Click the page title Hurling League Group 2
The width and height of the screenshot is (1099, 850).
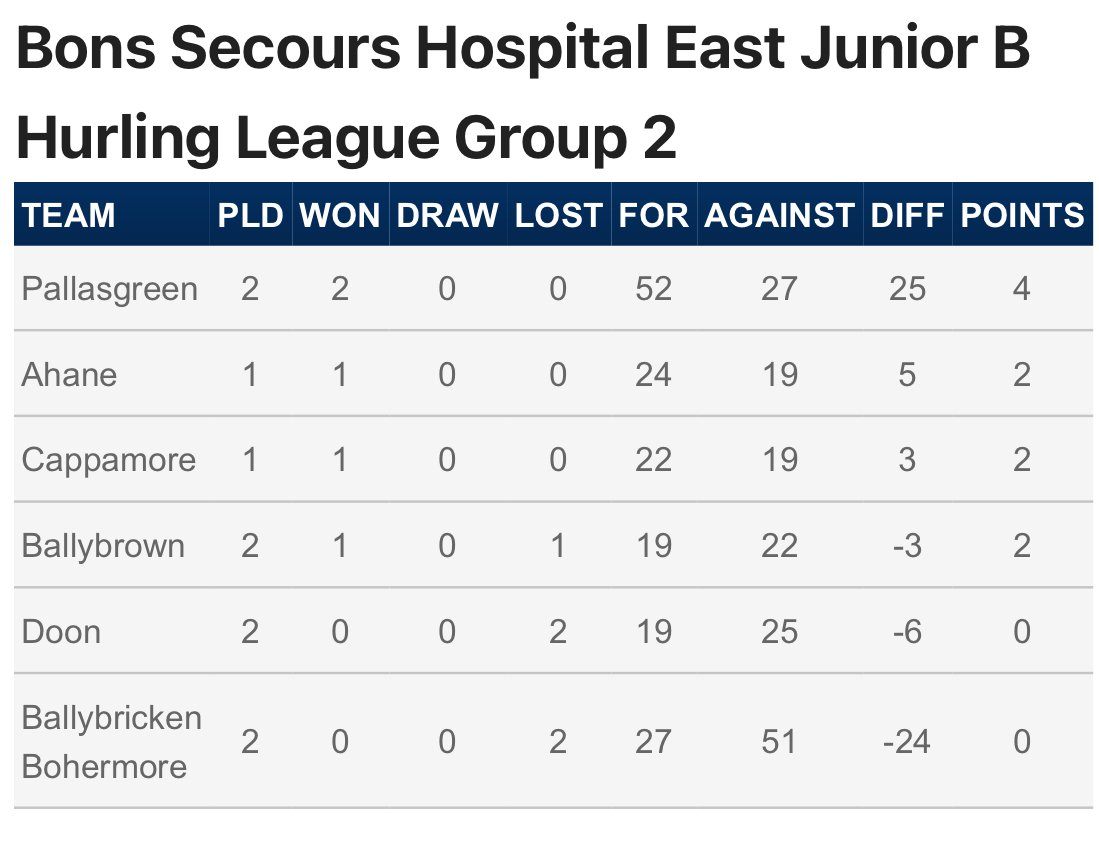(346, 137)
